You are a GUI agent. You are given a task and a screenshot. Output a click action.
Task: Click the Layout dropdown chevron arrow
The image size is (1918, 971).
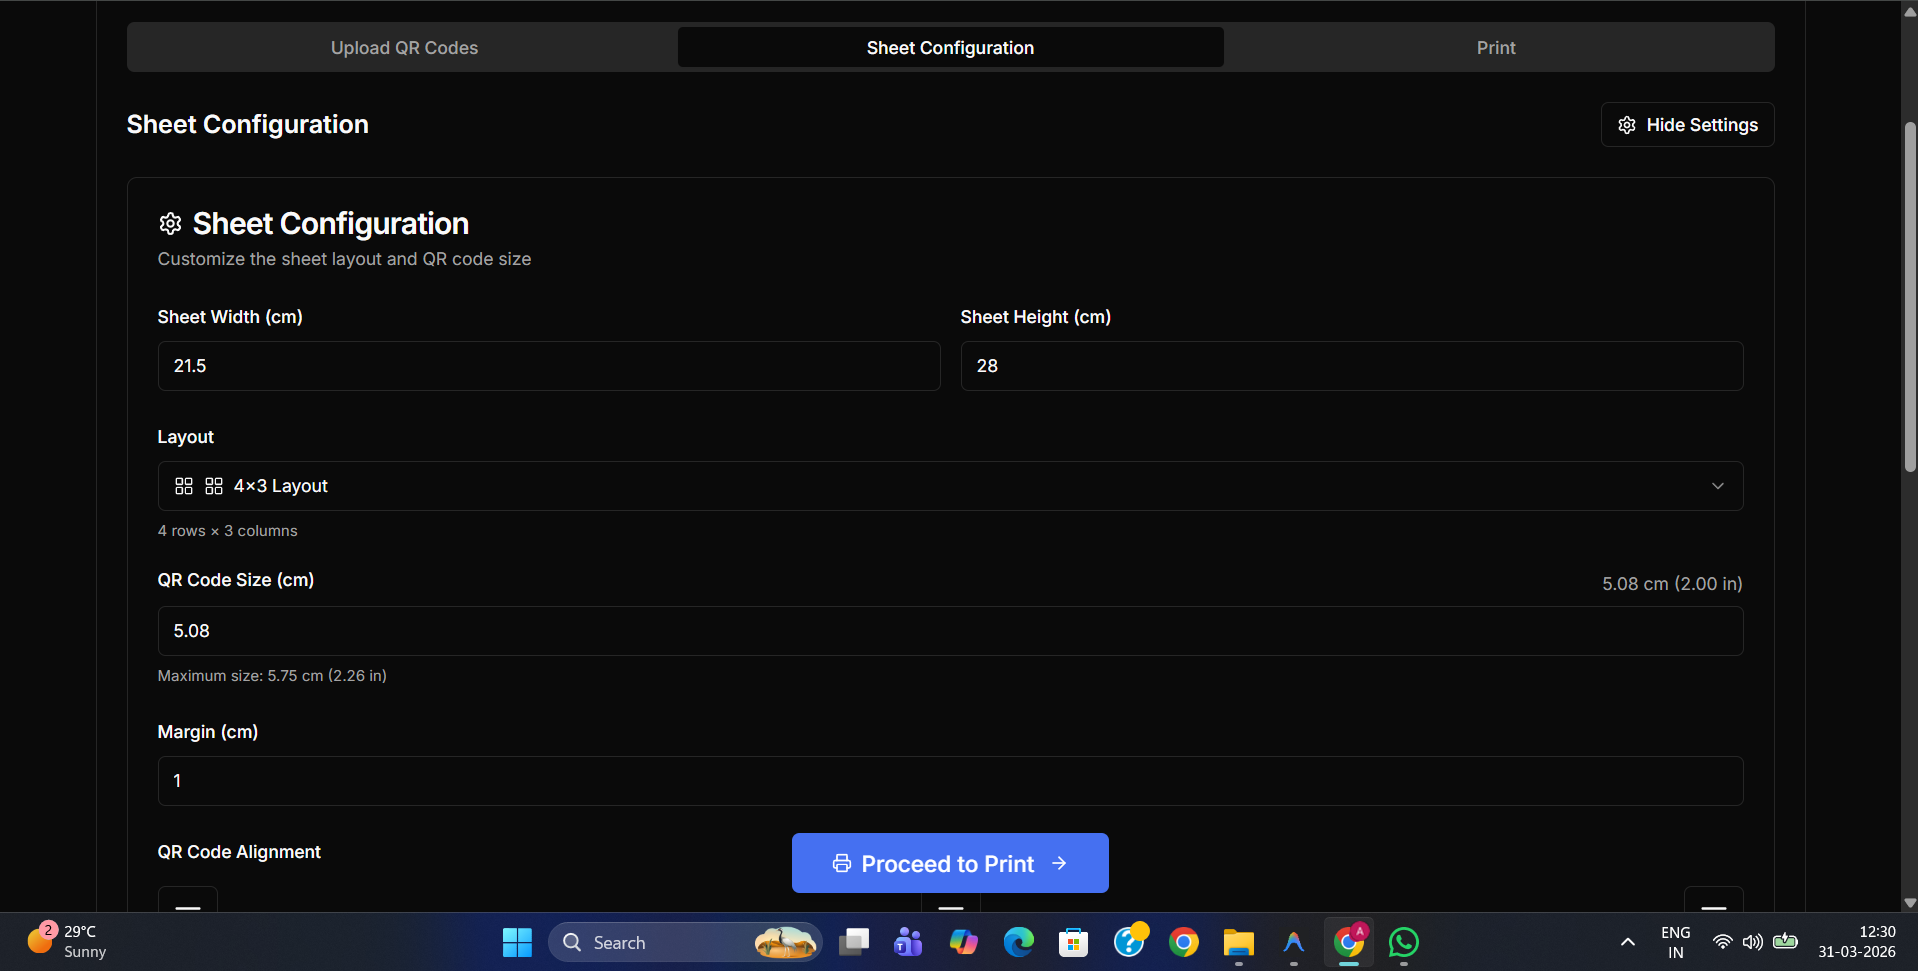coord(1717,486)
